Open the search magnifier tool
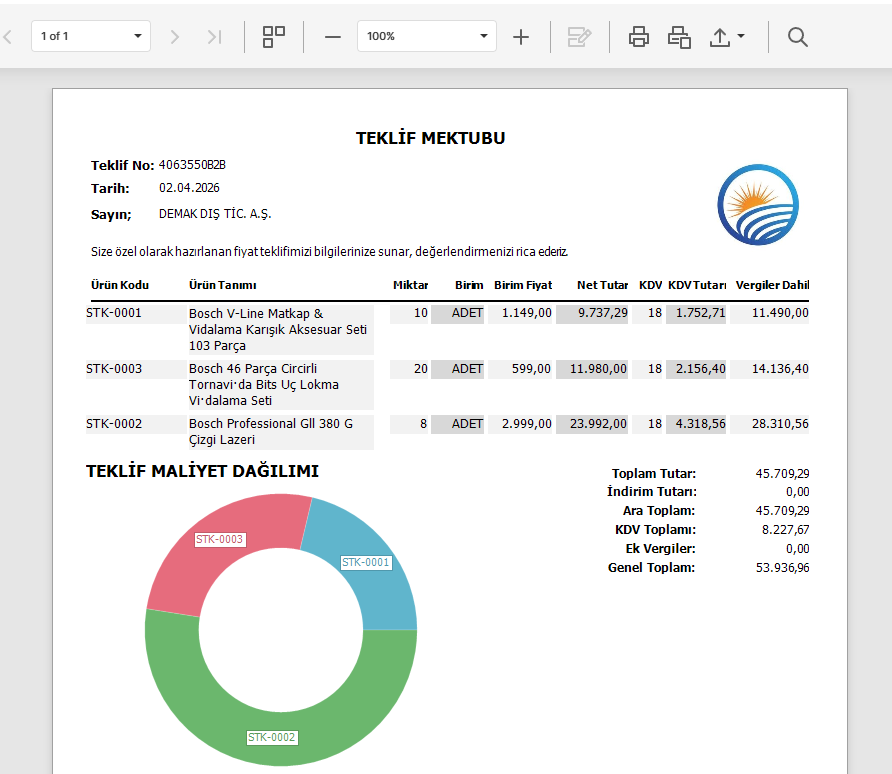 (x=798, y=37)
